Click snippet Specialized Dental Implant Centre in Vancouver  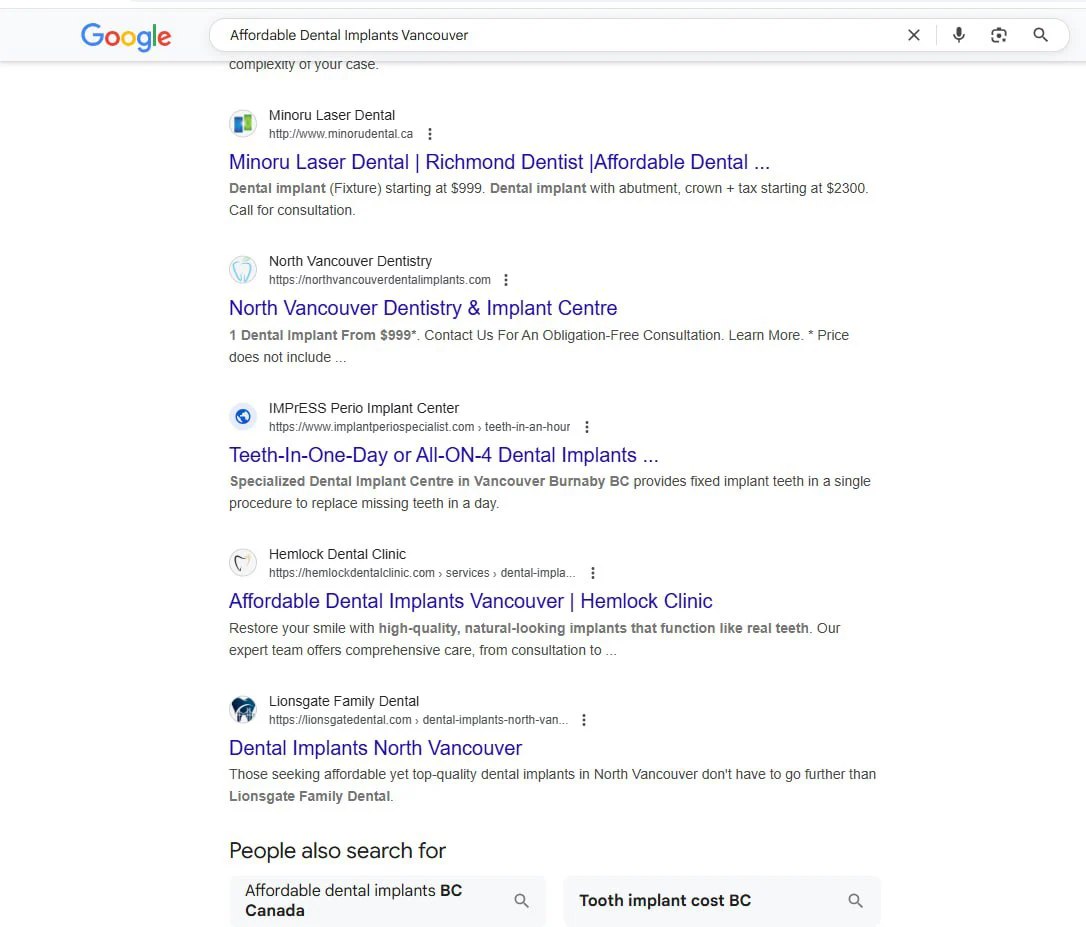point(550,493)
